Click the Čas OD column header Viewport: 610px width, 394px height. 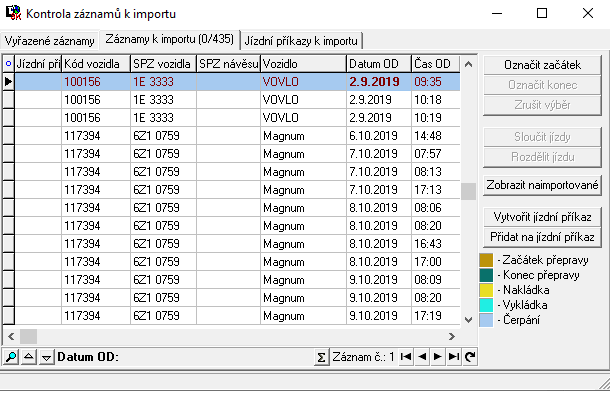click(436, 64)
